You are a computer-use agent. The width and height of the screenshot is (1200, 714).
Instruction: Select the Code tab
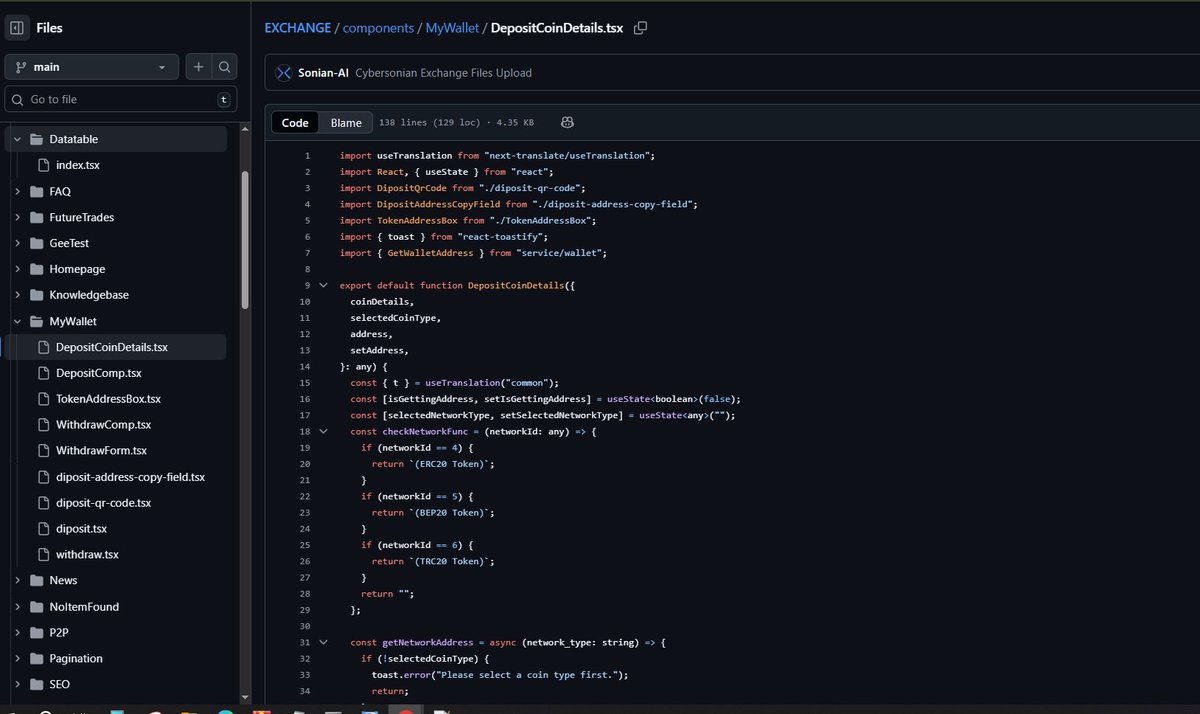click(x=295, y=123)
